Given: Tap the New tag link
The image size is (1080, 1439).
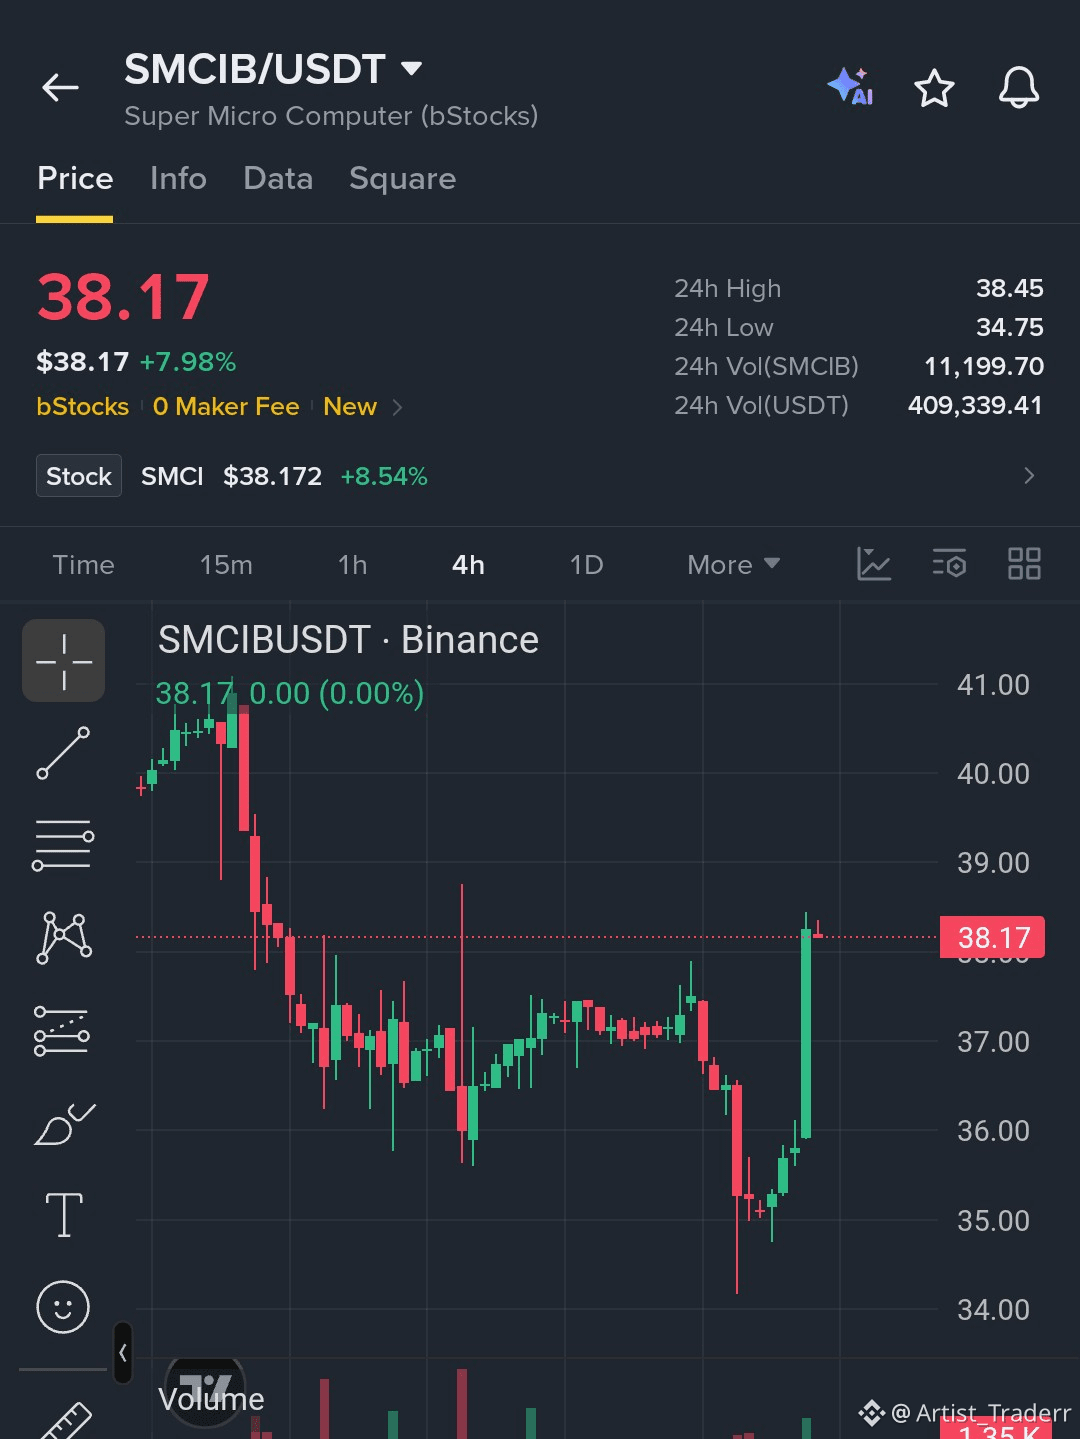Looking at the screenshot, I should tap(350, 407).
